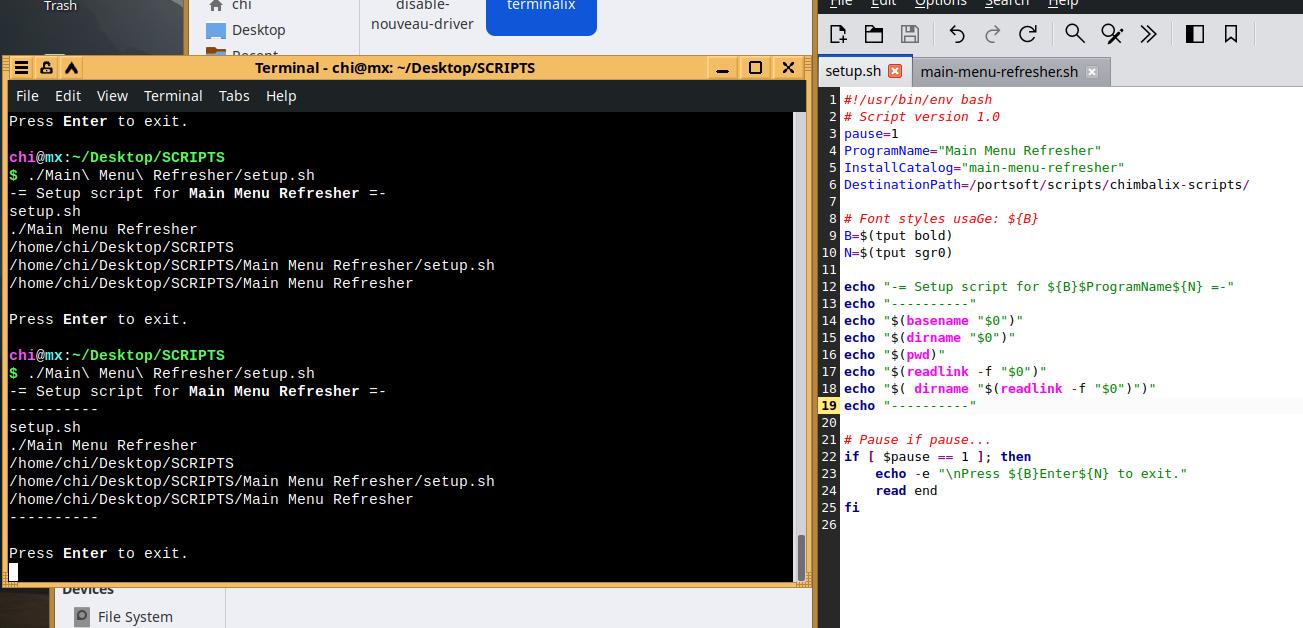The image size is (1303, 628).
Task: Open the Help menu in the text editor
Action: (x=1063, y=4)
